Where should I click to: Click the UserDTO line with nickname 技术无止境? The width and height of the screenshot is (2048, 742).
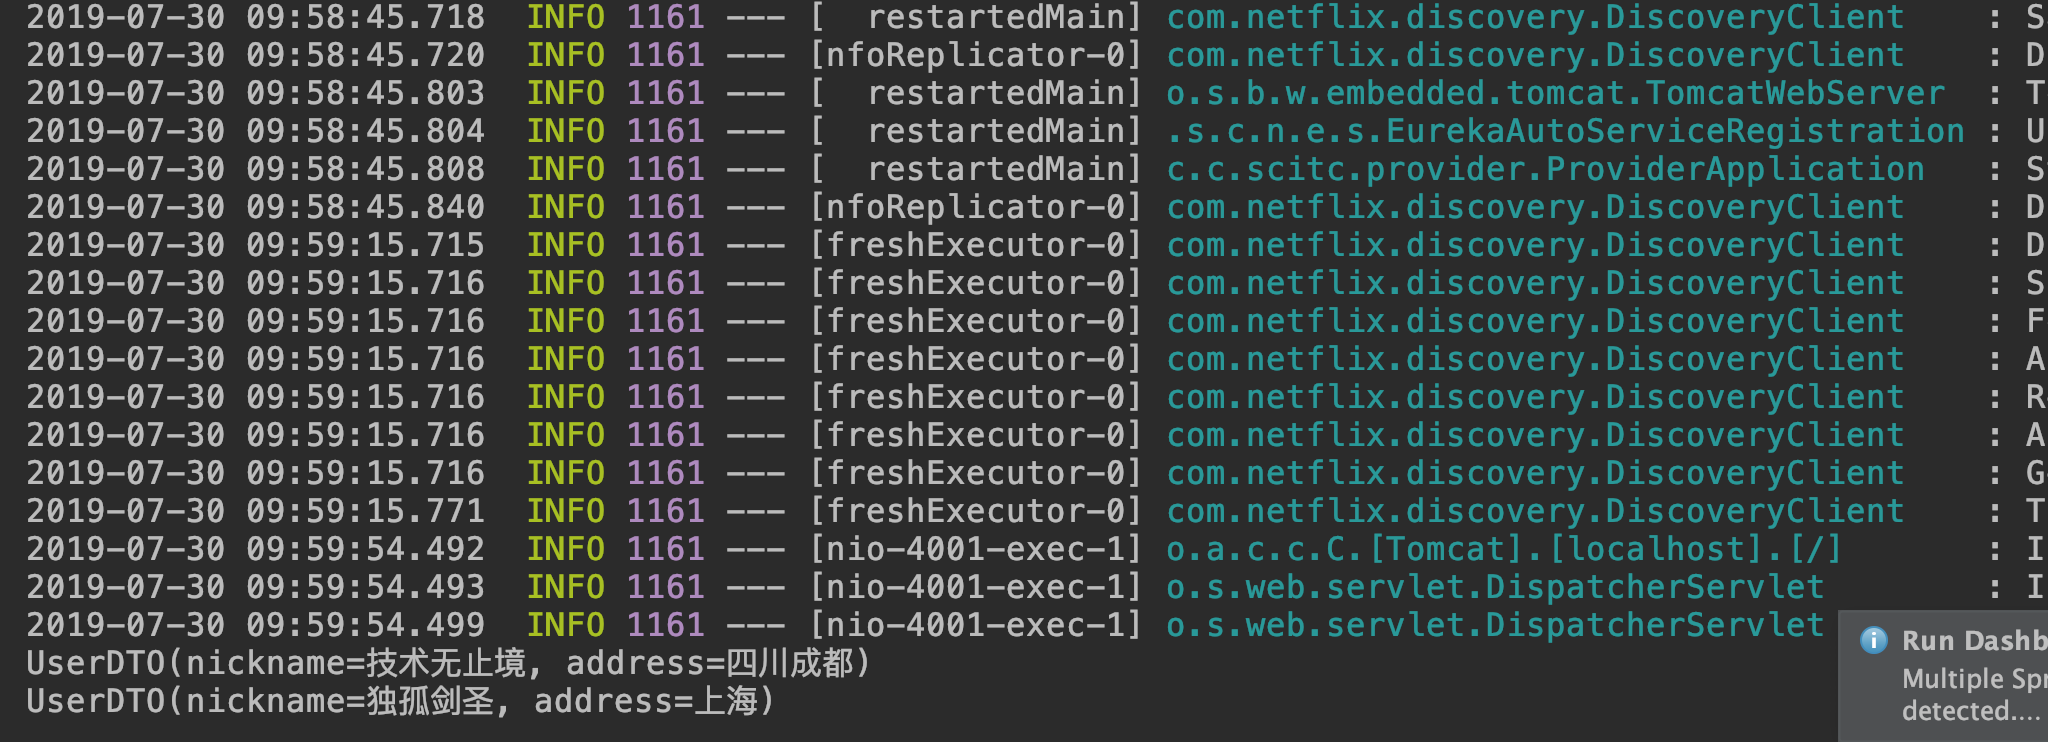448,663
